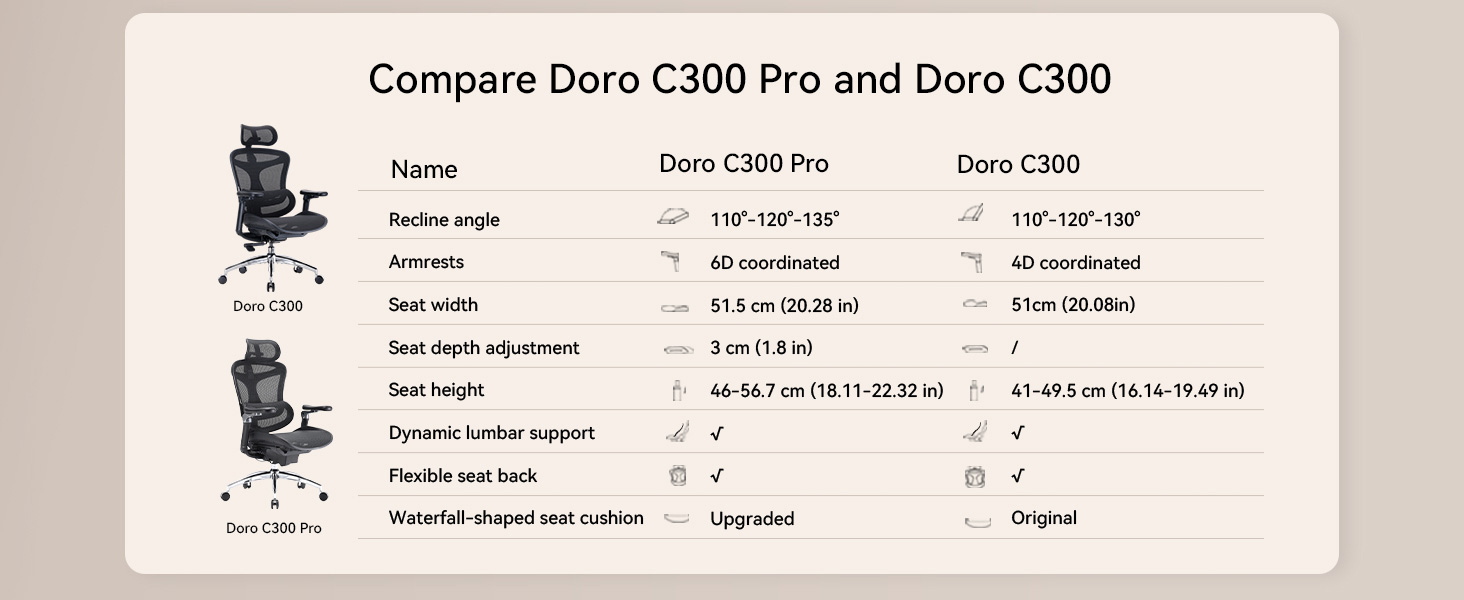Click the Doro C300 recline angle icon
The width and height of the screenshot is (1464, 600).
click(x=971, y=214)
